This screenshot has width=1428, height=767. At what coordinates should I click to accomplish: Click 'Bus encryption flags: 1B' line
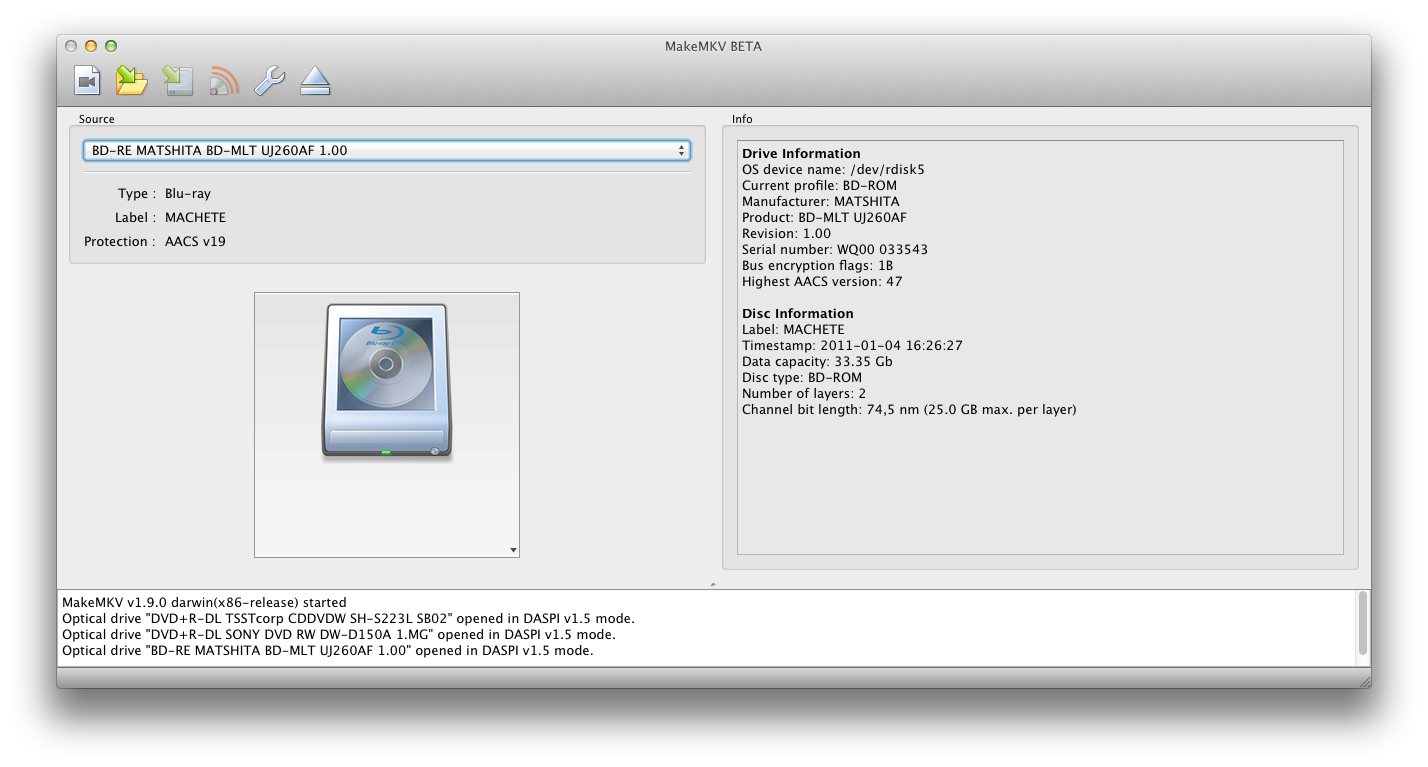click(817, 266)
